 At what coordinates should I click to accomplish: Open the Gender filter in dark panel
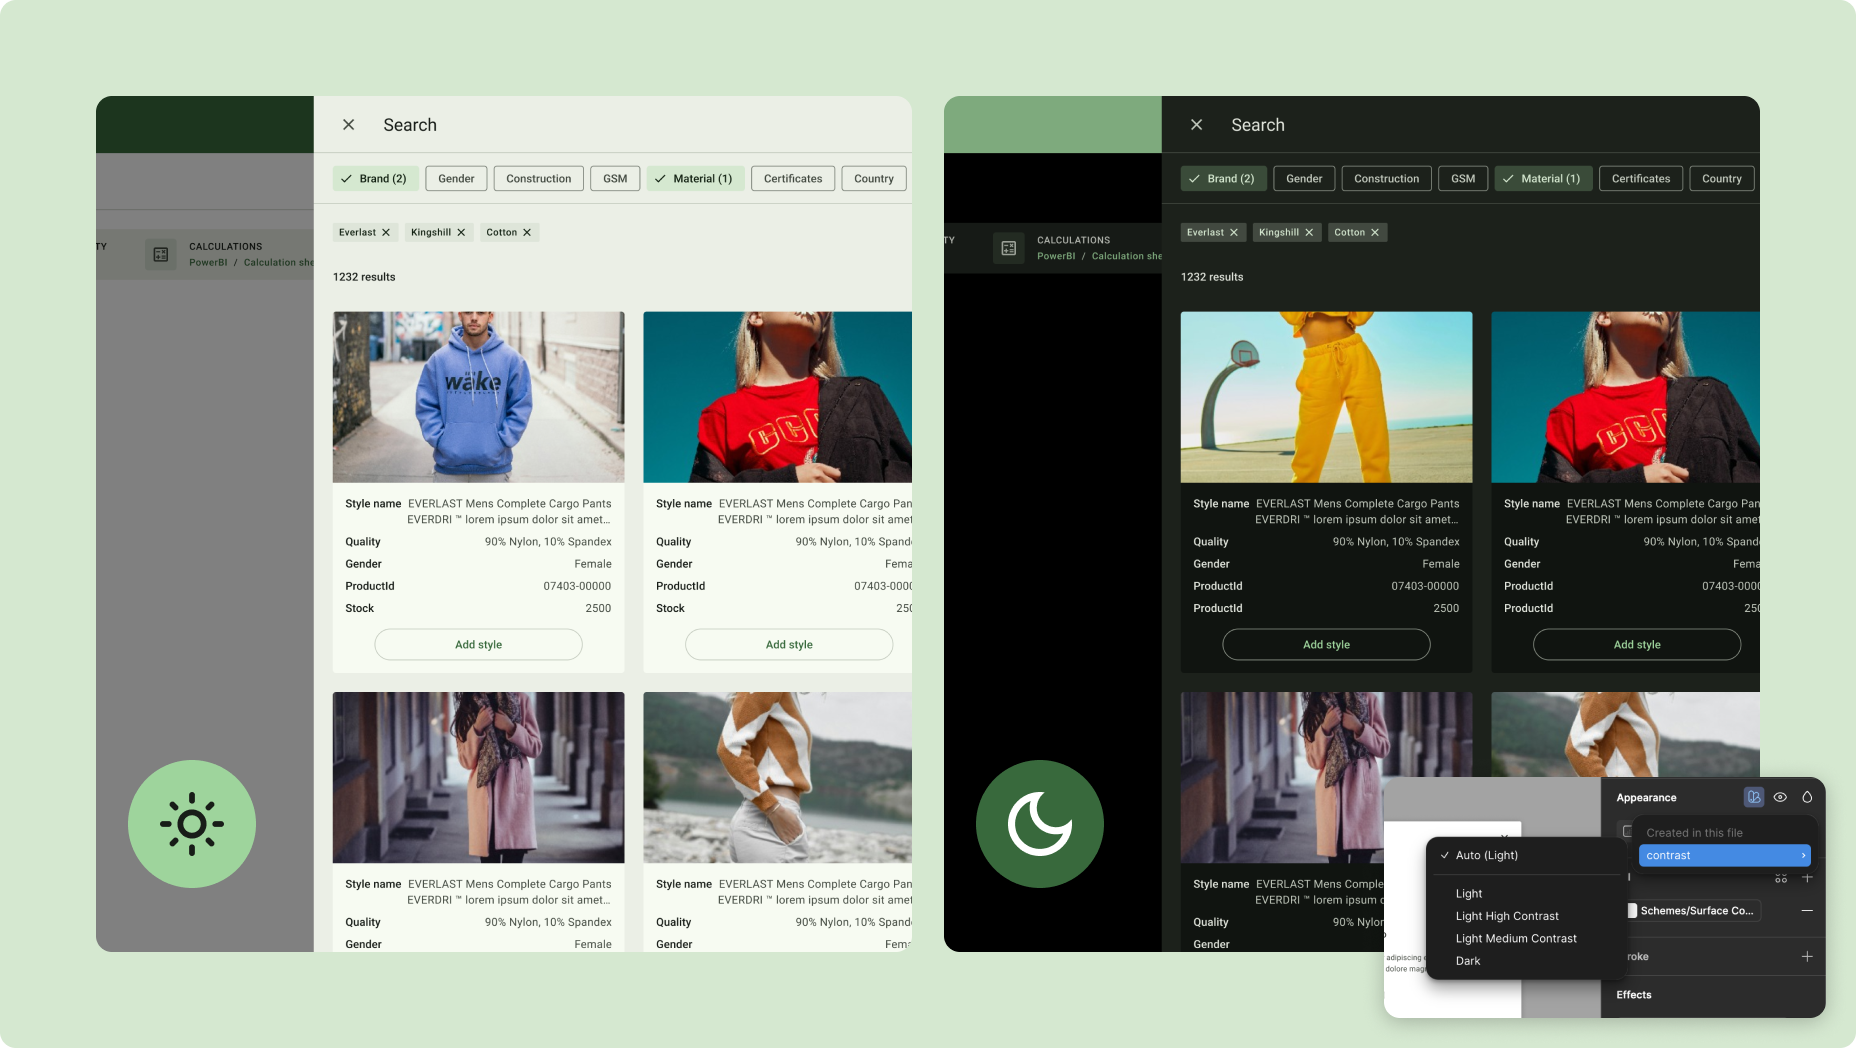pos(1304,178)
